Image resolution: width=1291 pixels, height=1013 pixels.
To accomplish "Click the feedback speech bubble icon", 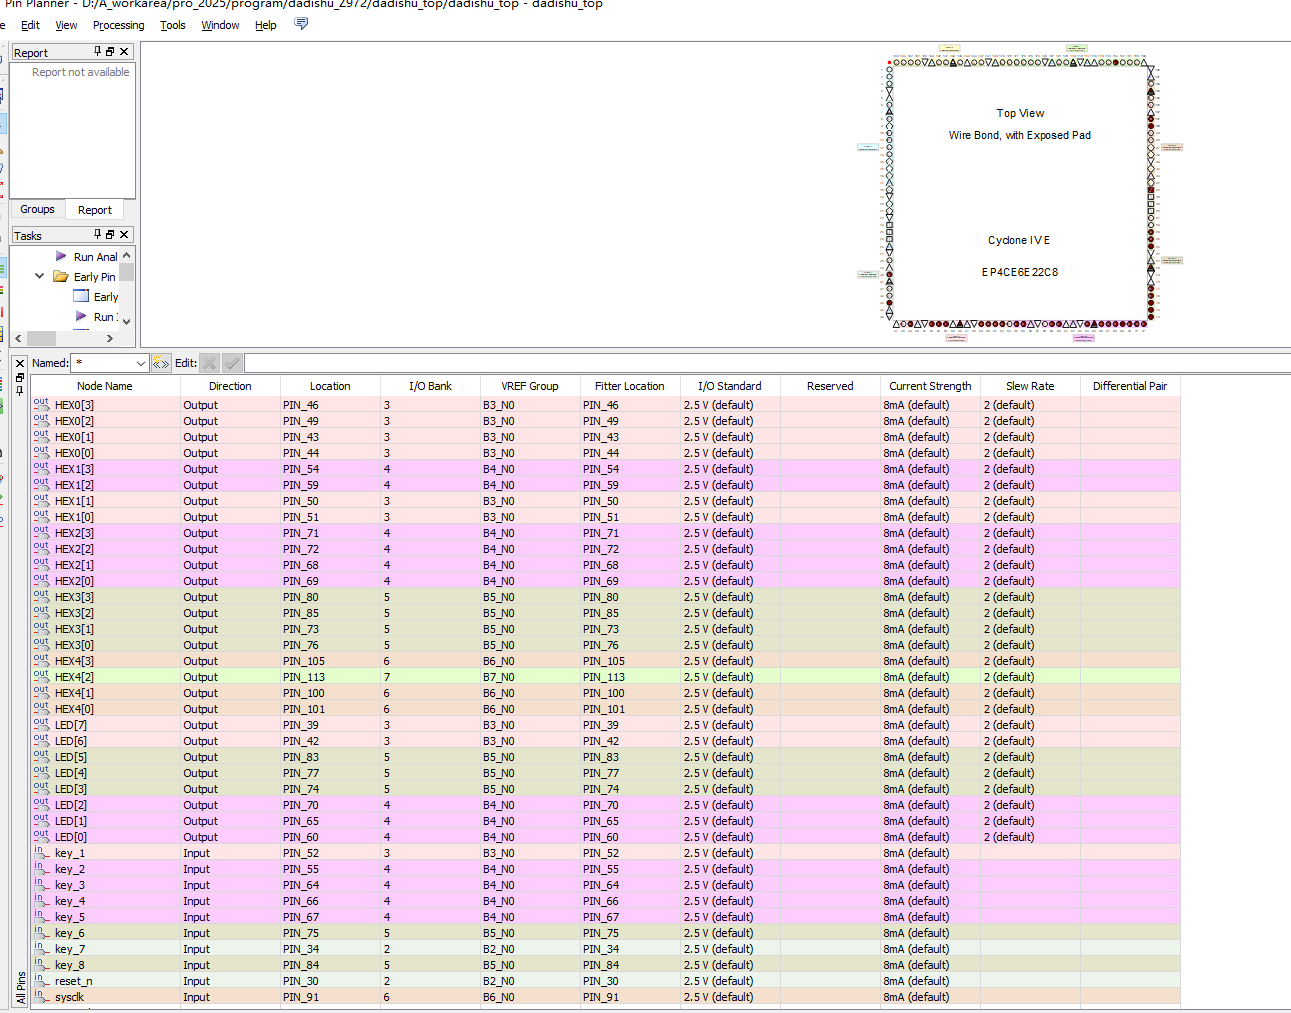I will (x=301, y=24).
